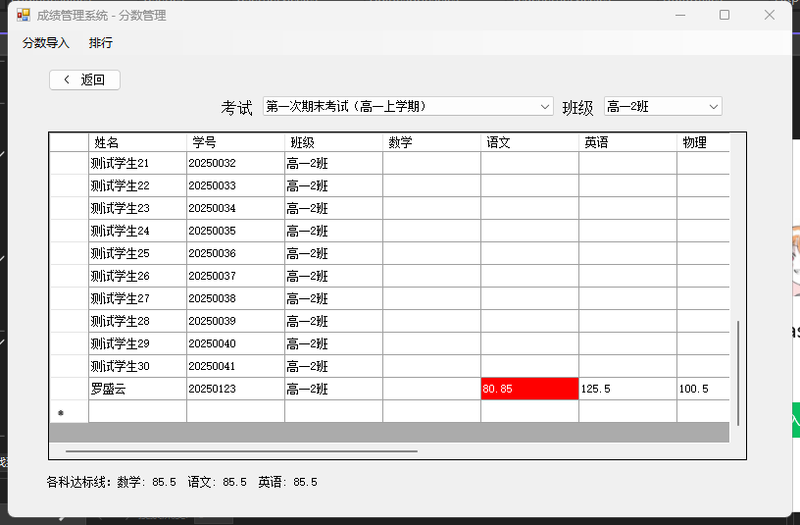Select the 测试学生22 name cell

click(138, 186)
